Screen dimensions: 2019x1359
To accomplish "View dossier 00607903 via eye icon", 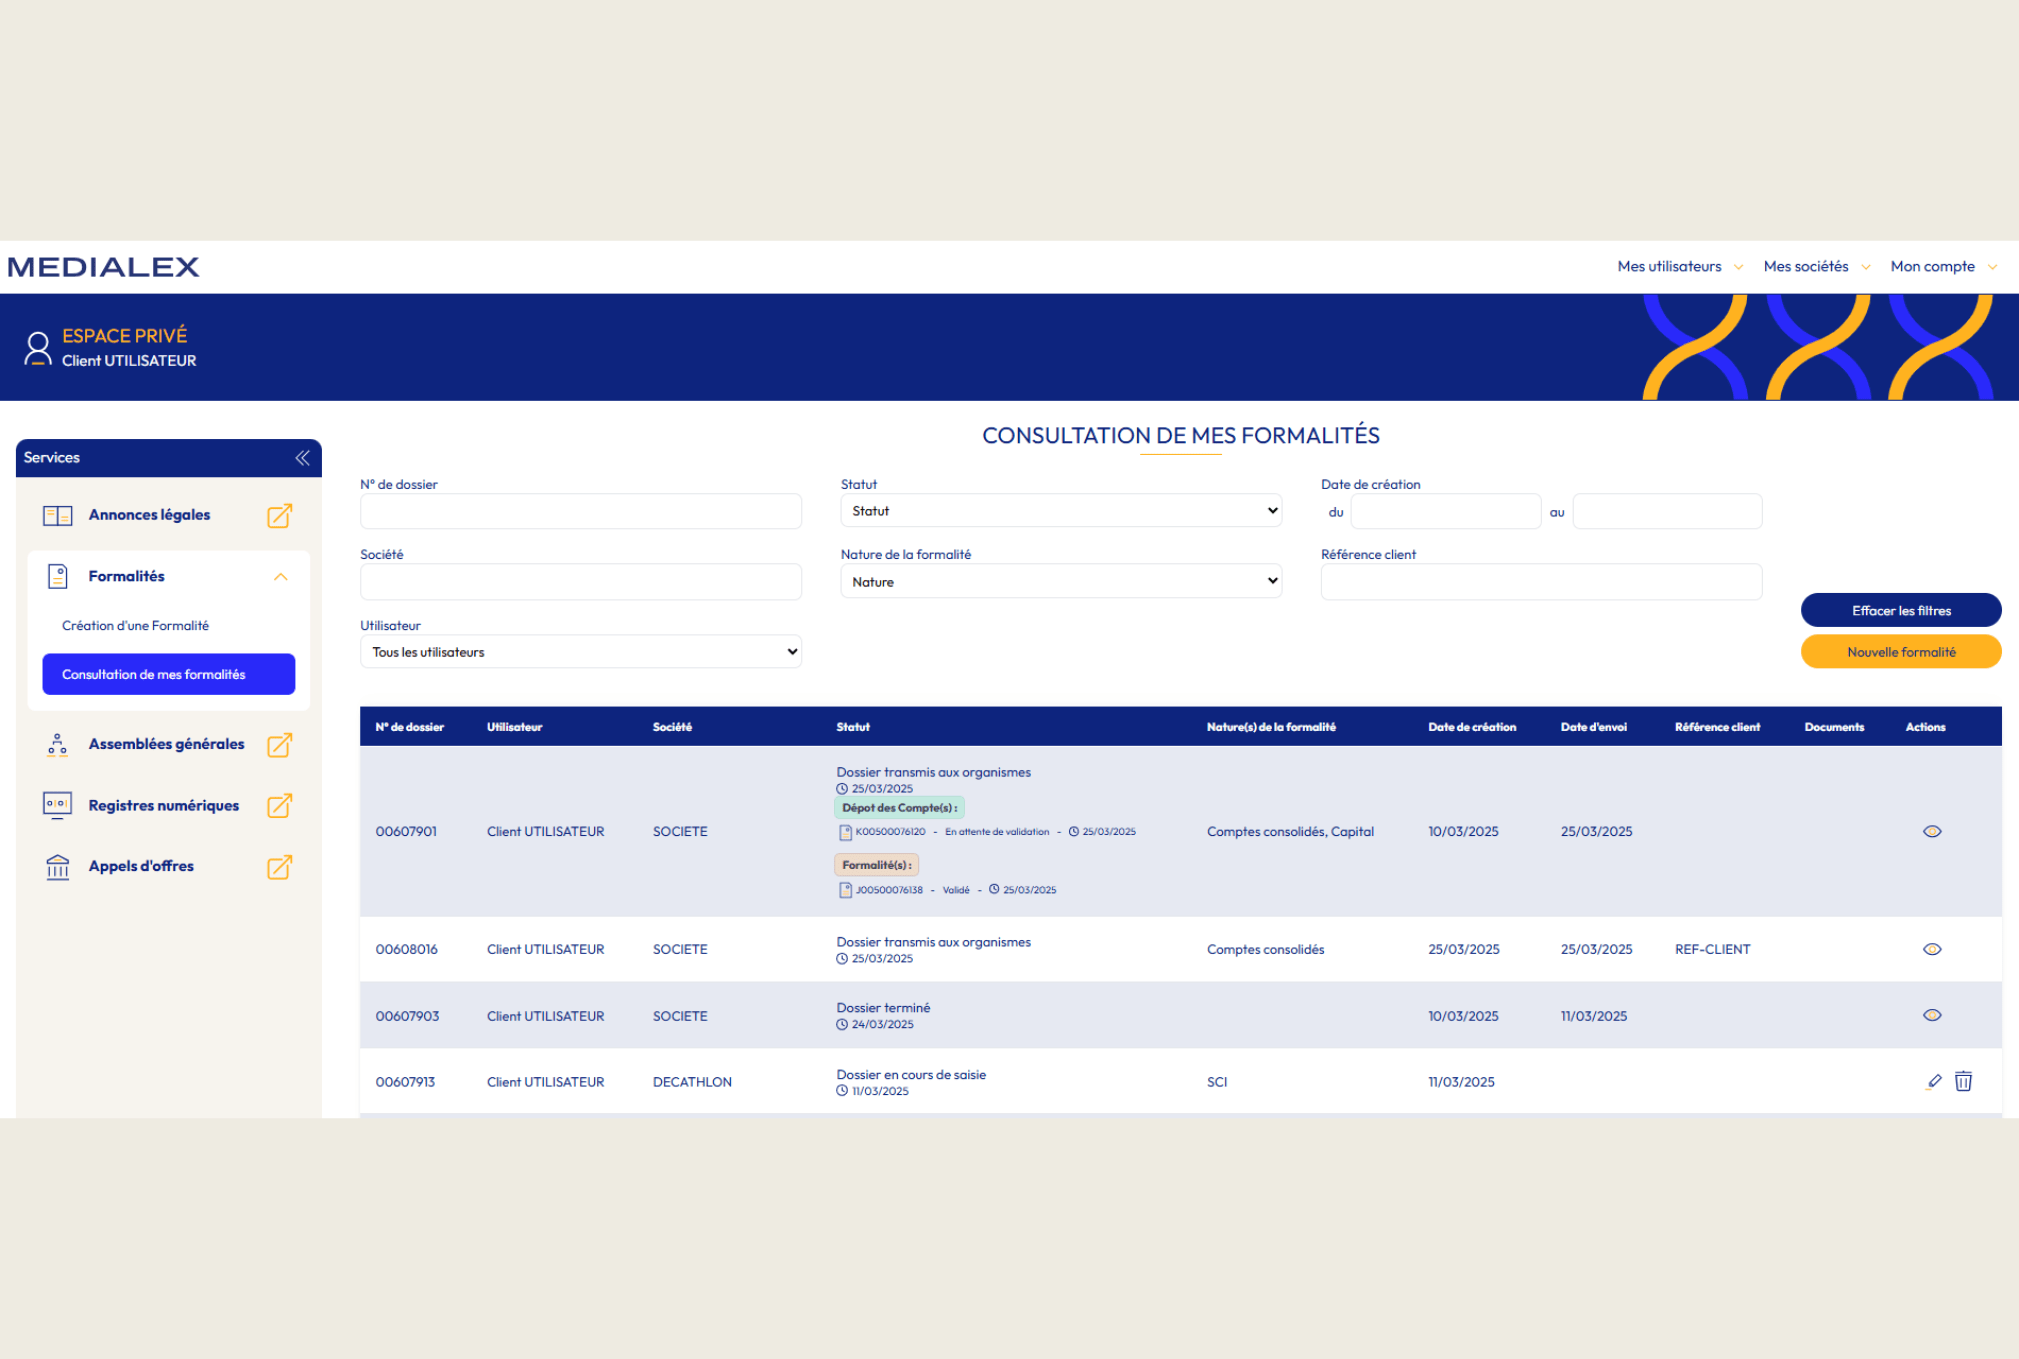I will pyautogui.click(x=1932, y=1015).
